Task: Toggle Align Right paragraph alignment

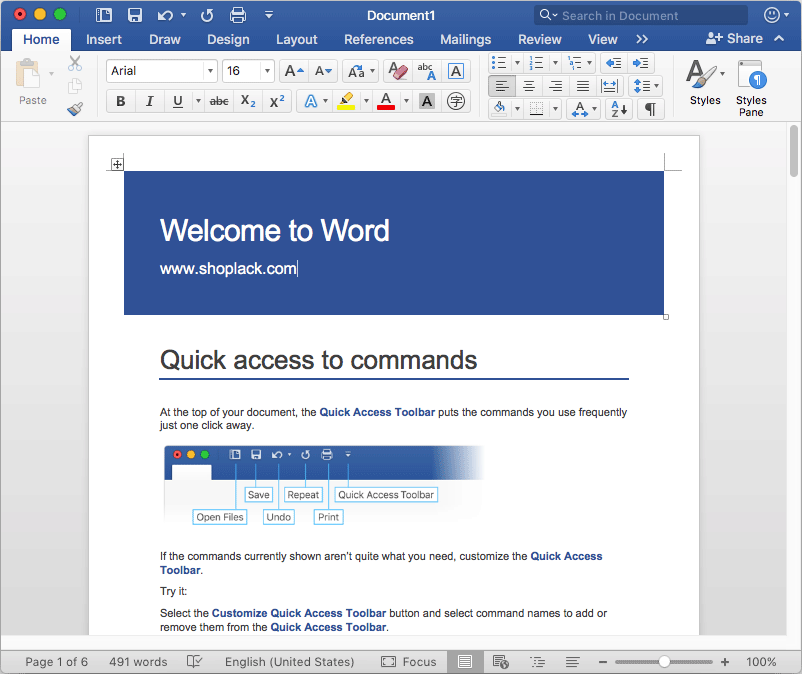Action: (x=556, y=86)
